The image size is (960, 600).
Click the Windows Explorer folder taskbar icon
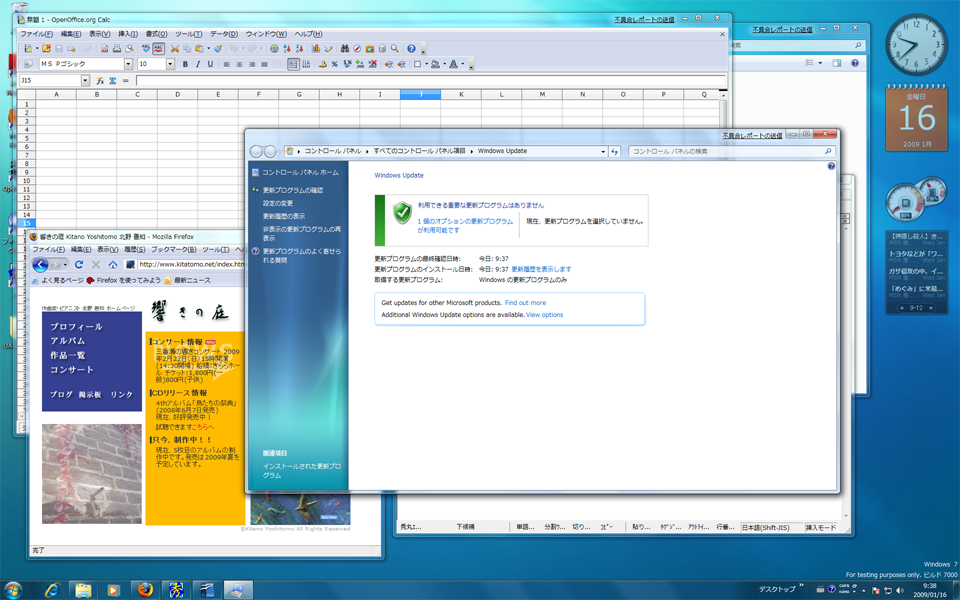(x=83, y=590)
